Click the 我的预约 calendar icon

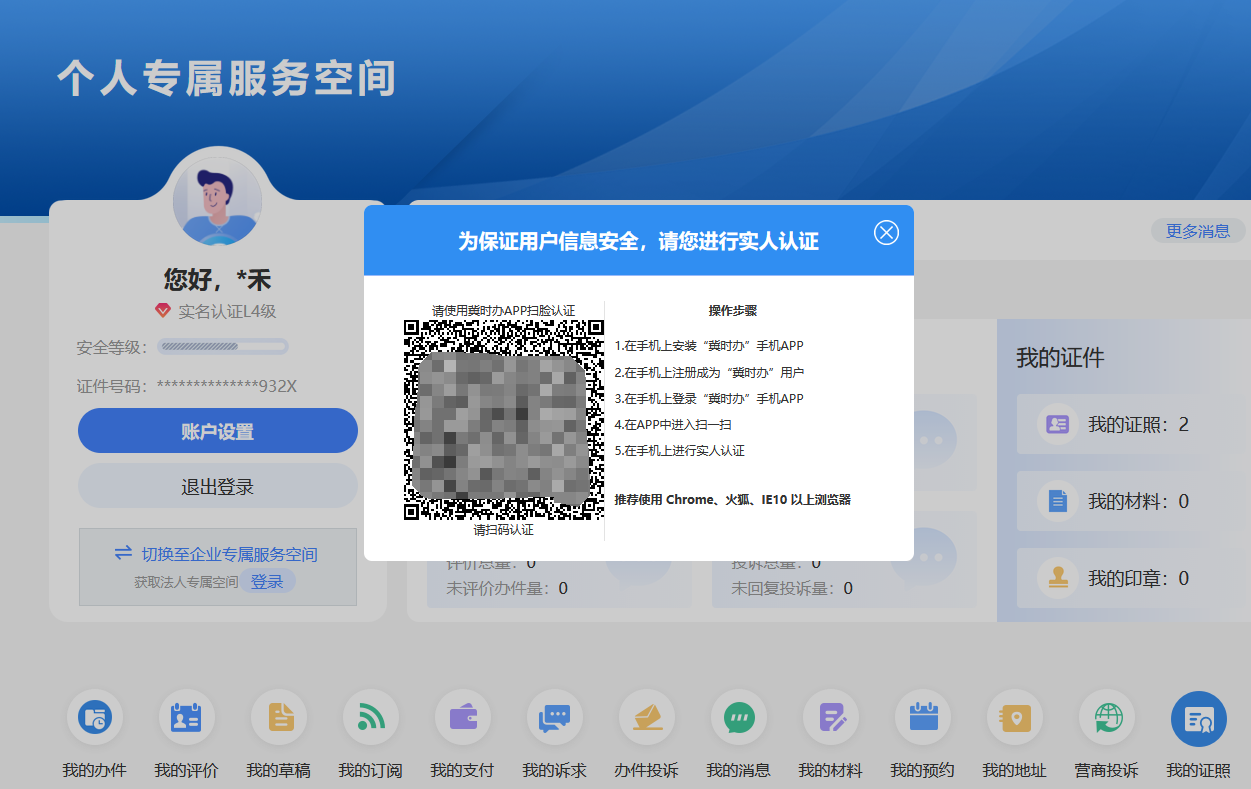[x=923, y=718]
